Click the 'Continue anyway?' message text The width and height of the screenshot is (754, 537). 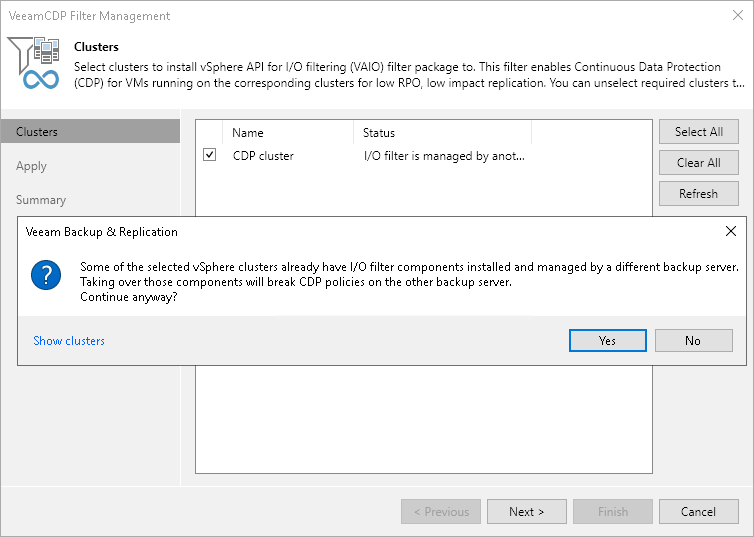(129, 297)
